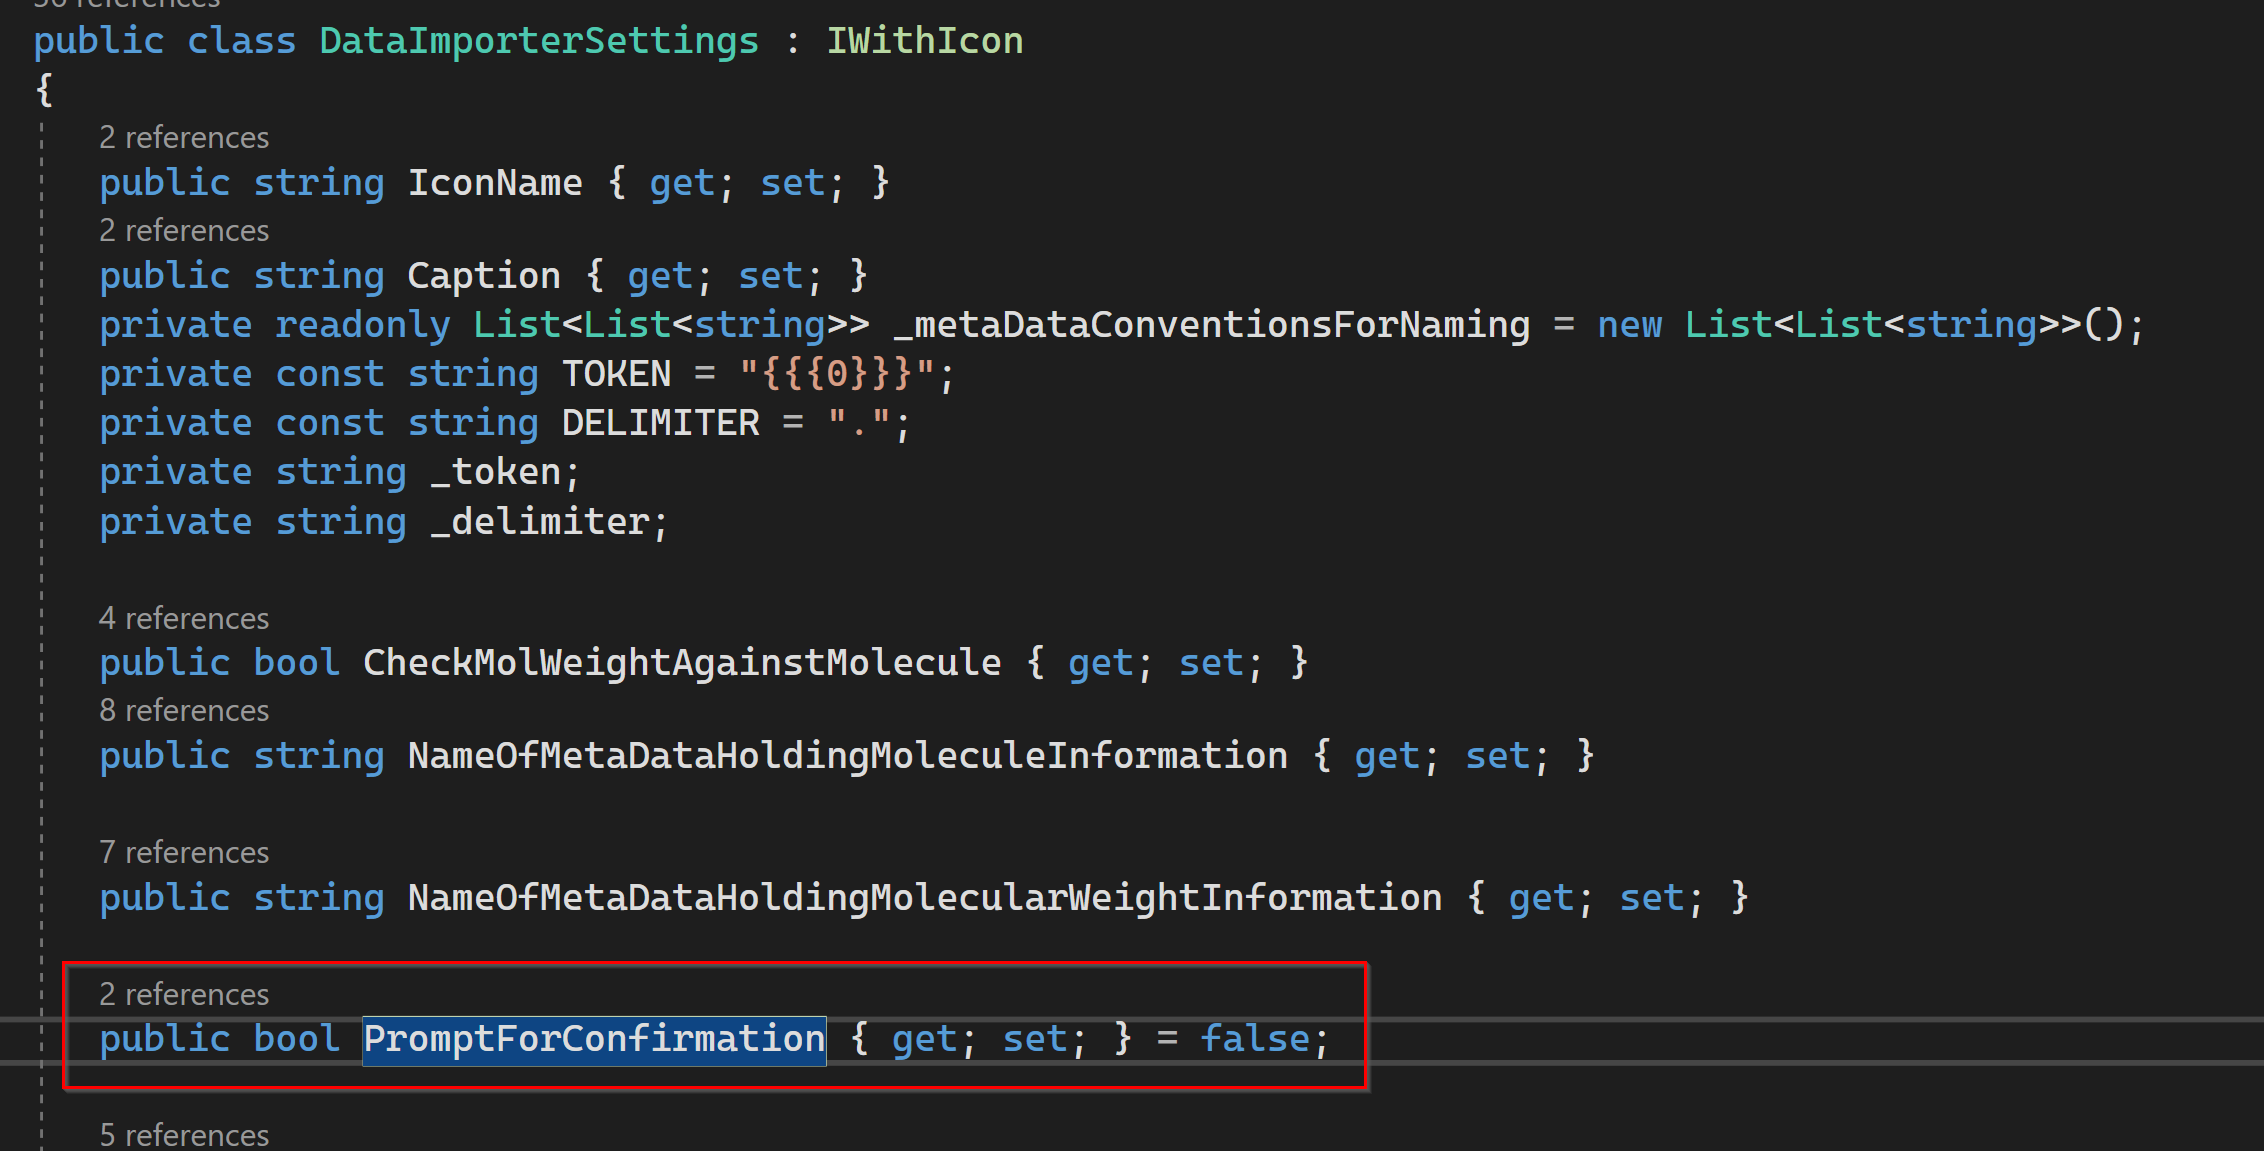Click the "{{{0}}}" string literal
2264x1151 pixels.
point(837,374)
